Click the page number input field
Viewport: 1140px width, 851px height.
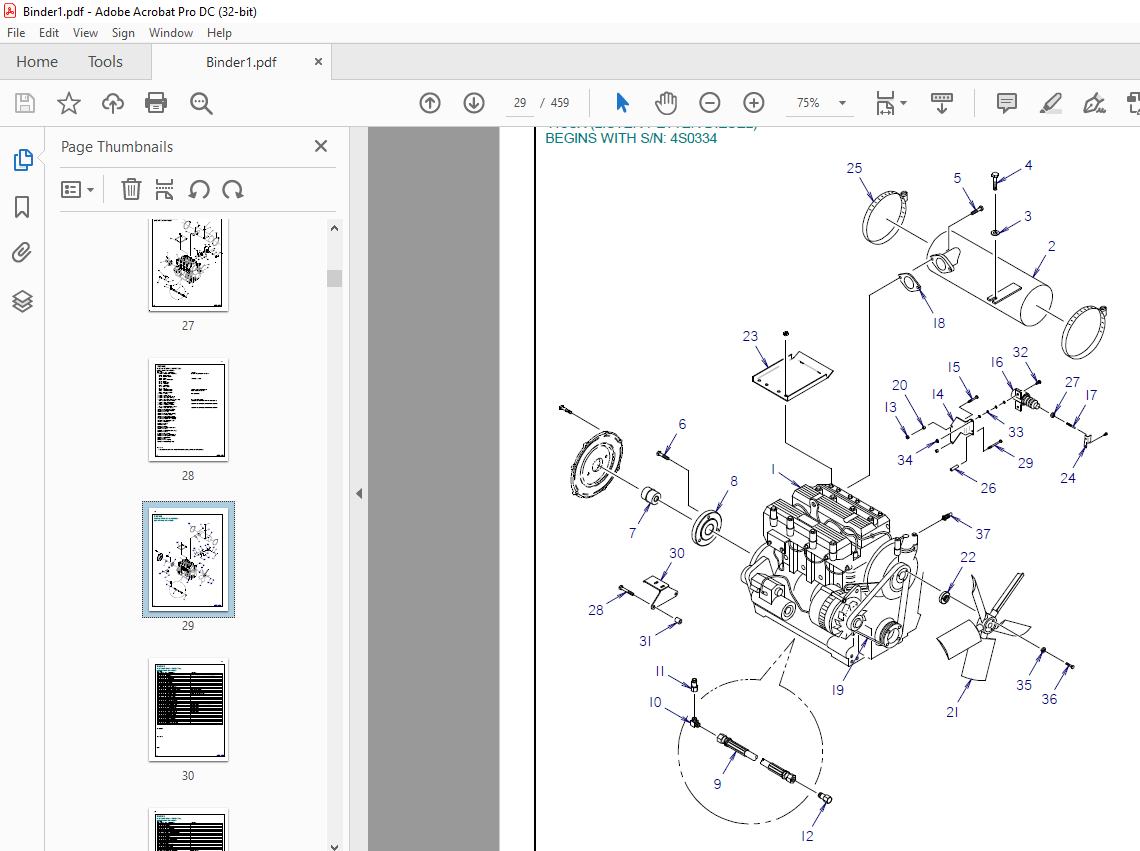click(x=519, y=103)
